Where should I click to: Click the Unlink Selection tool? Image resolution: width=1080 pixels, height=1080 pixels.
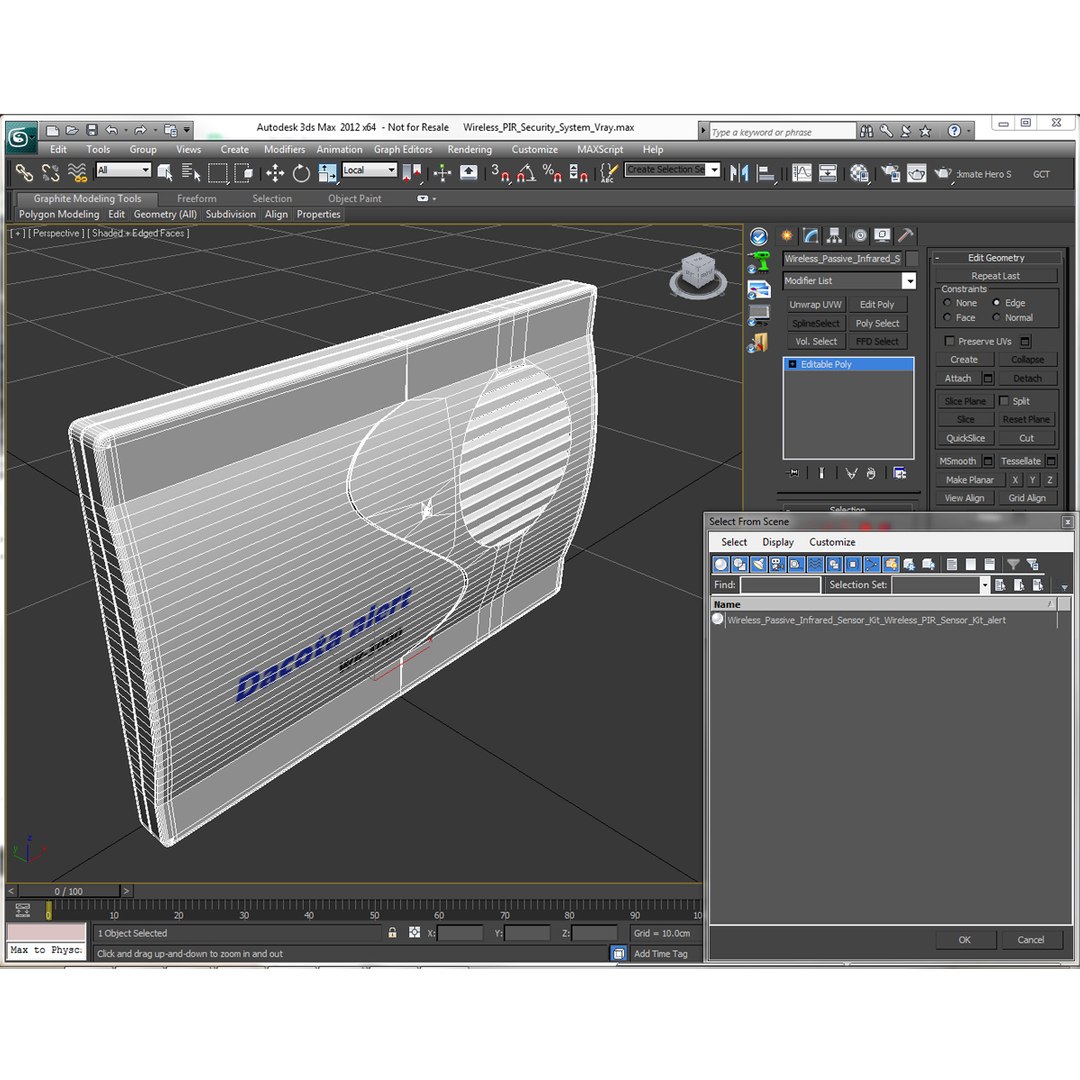click(50, 173)
